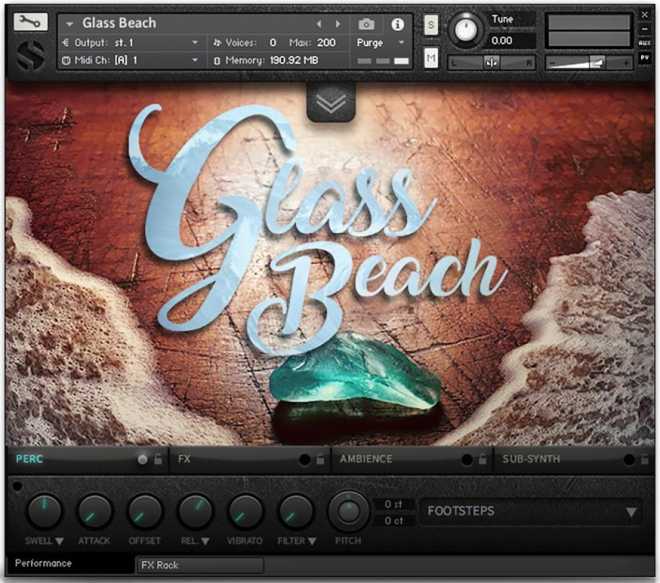Minimize the instrument header view
660x583 pixels.
coord(644,29)
